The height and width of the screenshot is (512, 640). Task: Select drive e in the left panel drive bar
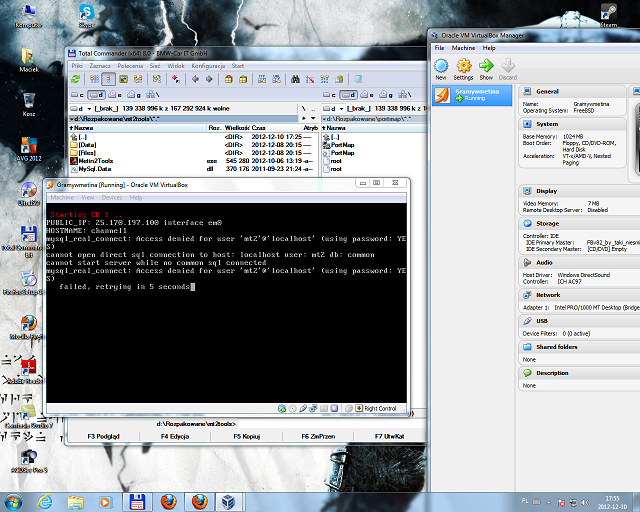[115, 95]
